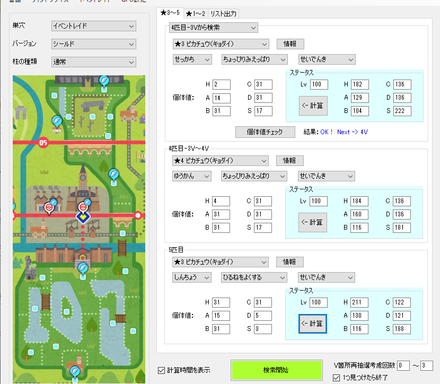Pick den square left of the pale waterfall strip

pos(54,96)
